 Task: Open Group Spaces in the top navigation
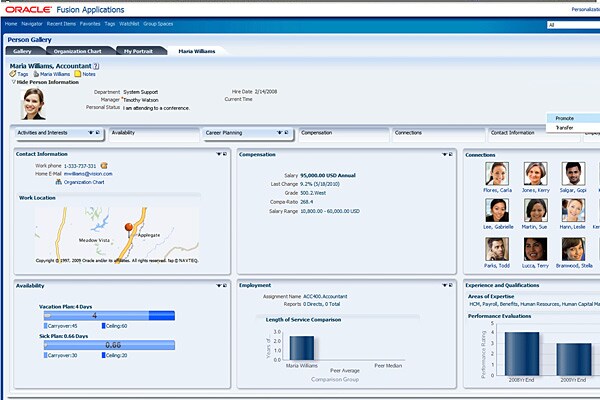(x=158, y=24)
